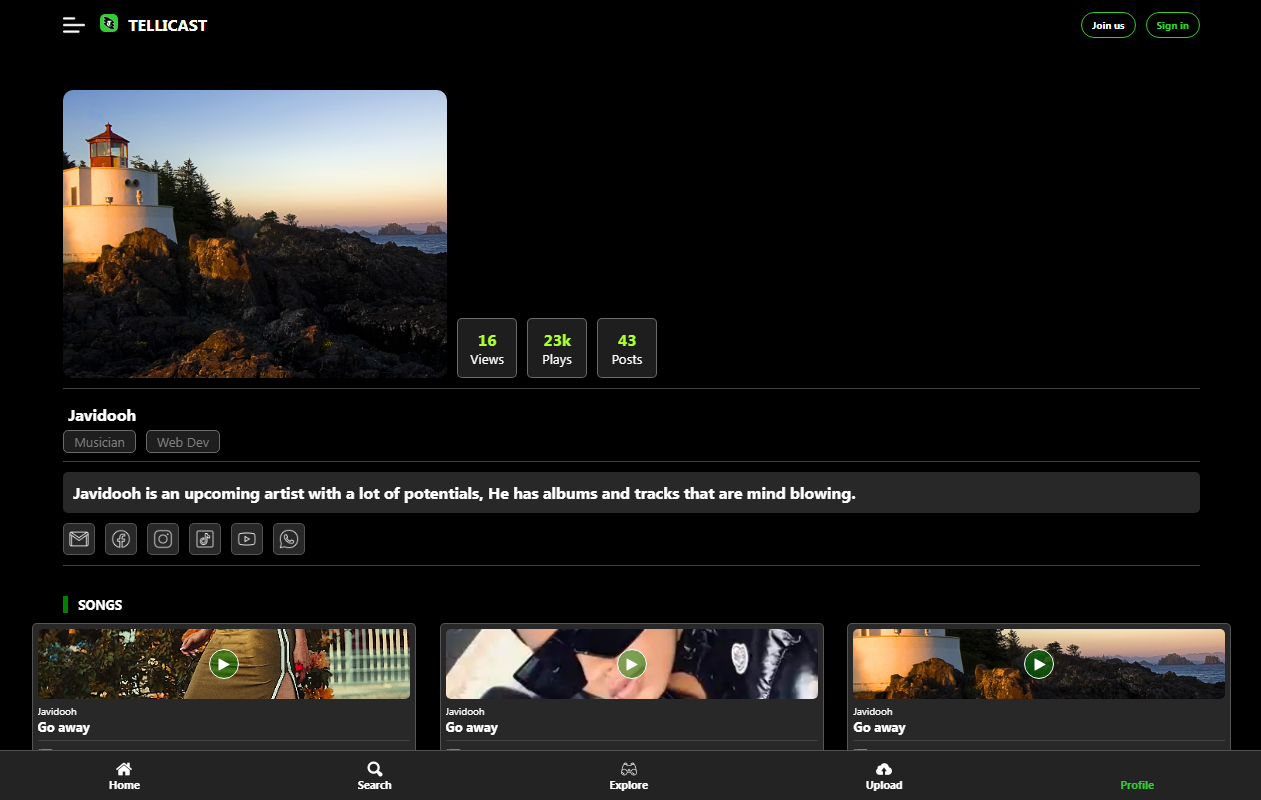
Task: Click the 23k Plays stat box
Action: tap(557, 348)
